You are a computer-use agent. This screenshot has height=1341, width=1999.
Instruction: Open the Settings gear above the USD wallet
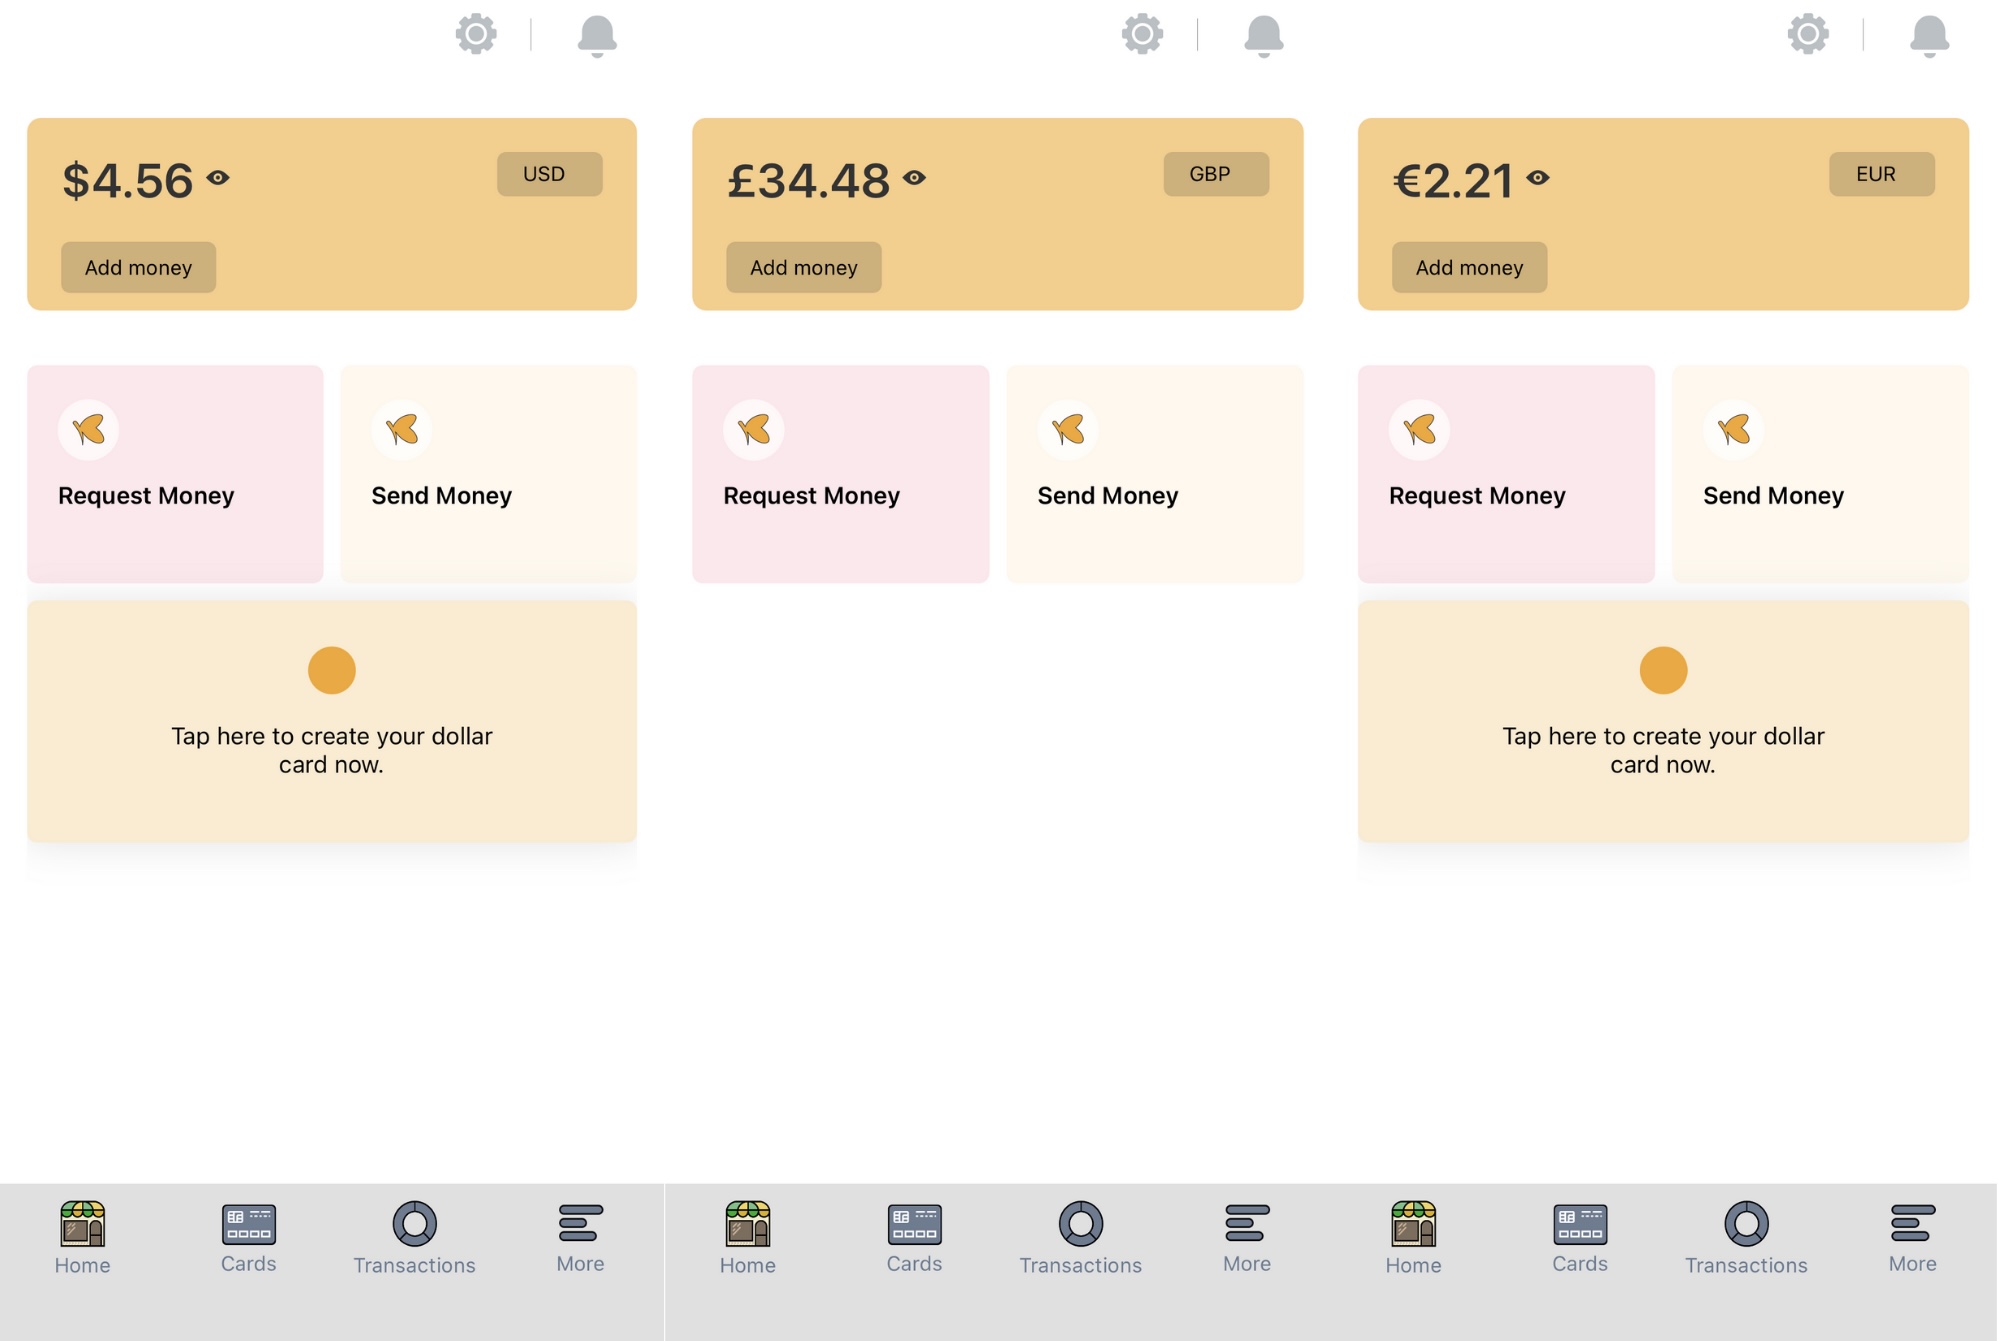pyautogui.click(x=477, y=33)
